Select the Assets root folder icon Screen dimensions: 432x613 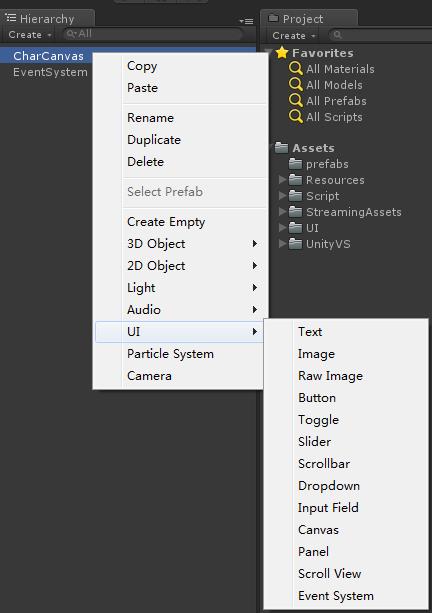281,147
